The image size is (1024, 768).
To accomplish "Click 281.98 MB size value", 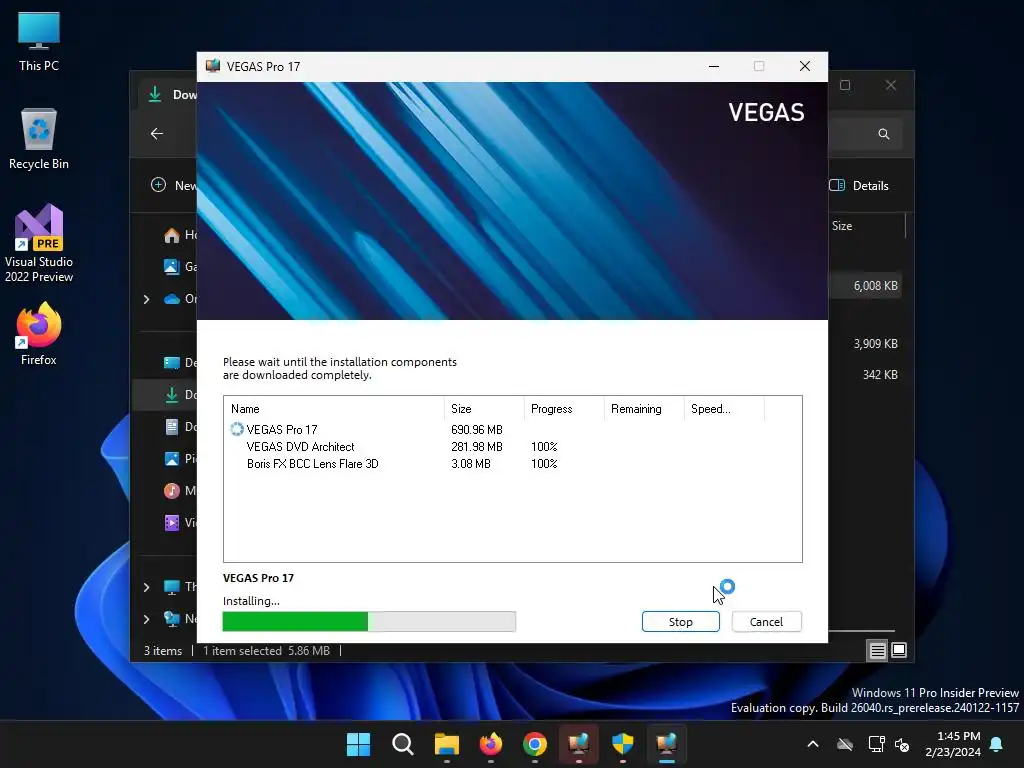I will 477,447.
